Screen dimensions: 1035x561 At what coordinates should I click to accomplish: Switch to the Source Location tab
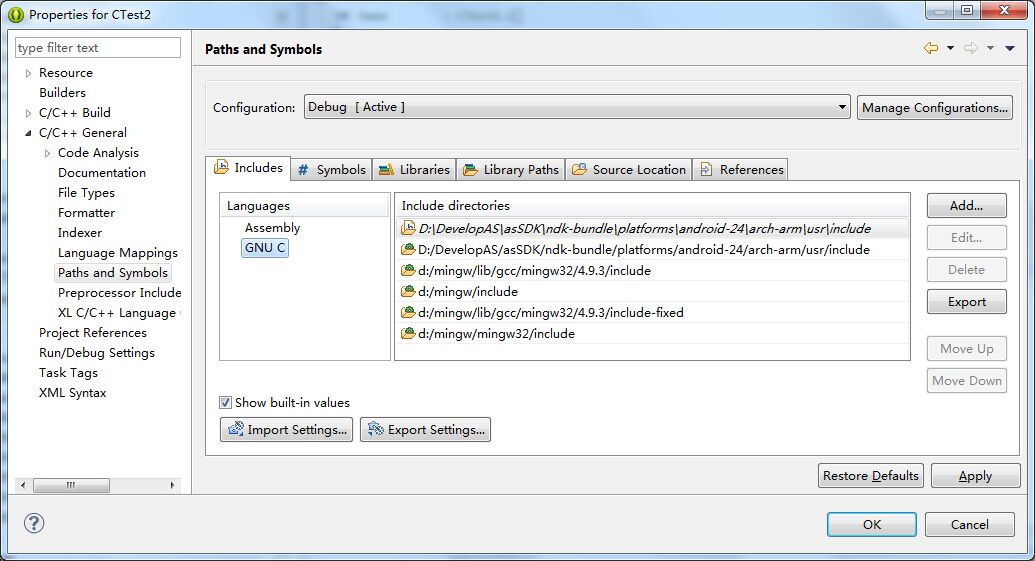[x=629, y=170]
